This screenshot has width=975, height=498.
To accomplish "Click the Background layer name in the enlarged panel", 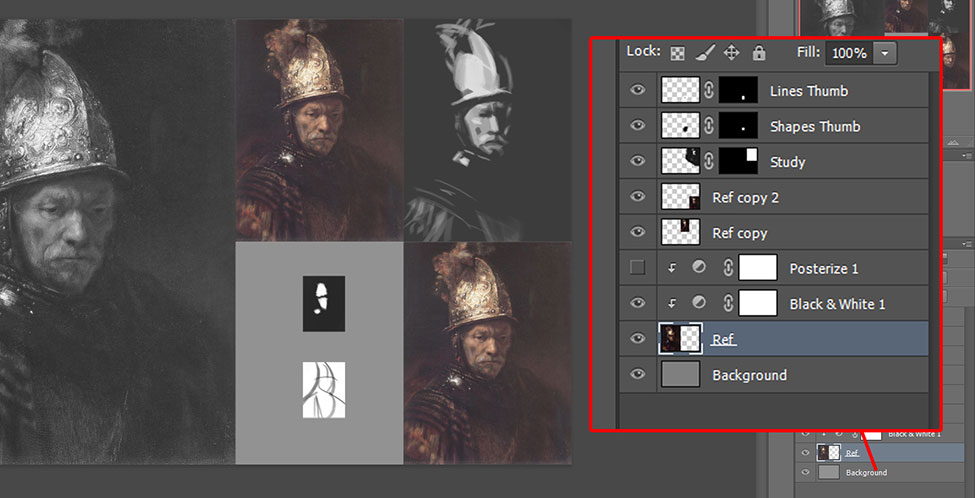I will click(x=749, y=376).
